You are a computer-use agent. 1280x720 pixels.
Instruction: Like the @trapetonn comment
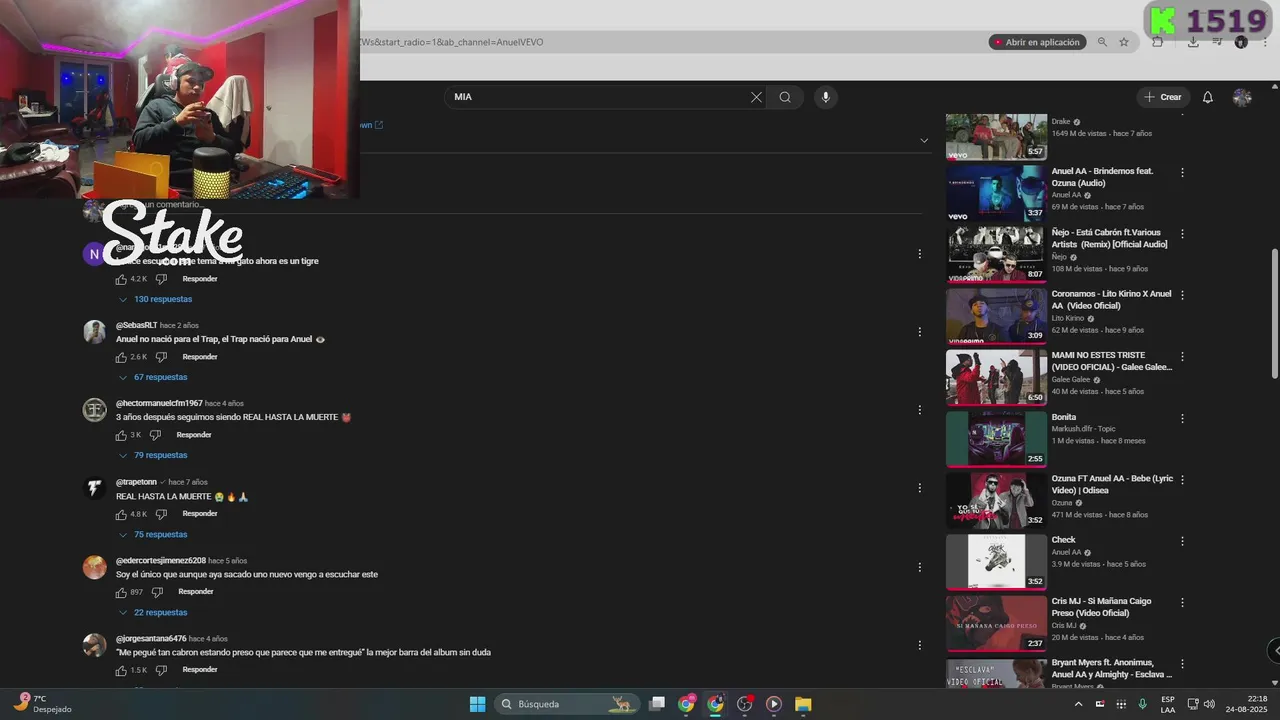121,514
